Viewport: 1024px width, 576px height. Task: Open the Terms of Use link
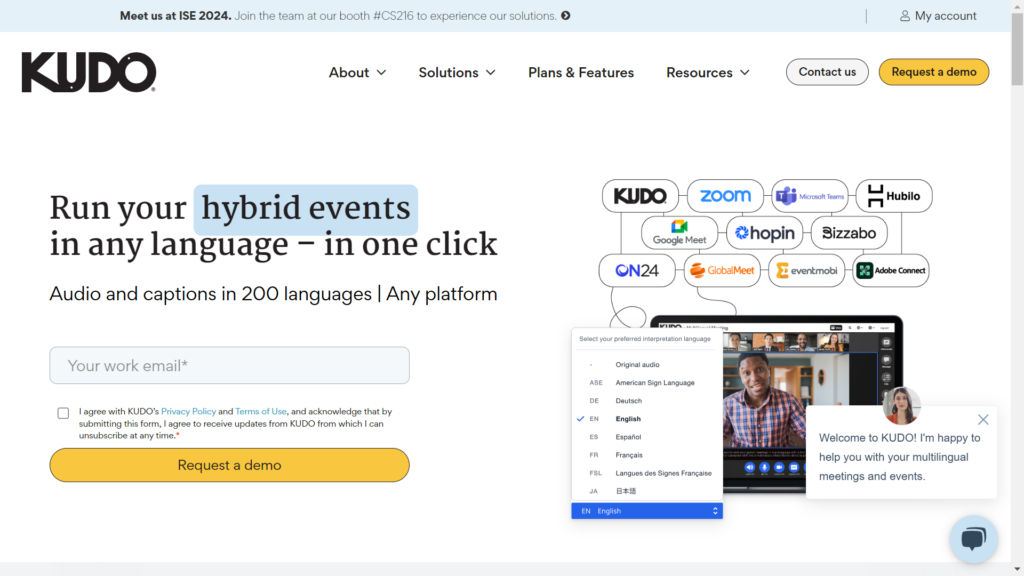pyautogui.click(x=261, y=411)
